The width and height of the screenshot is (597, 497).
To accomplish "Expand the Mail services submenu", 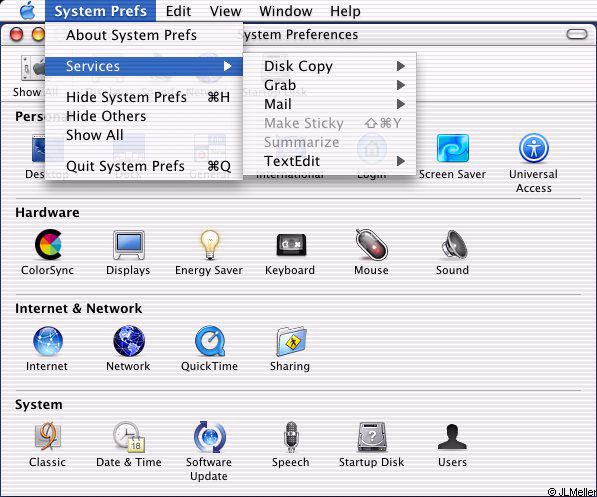I will (x=330, y=104).
